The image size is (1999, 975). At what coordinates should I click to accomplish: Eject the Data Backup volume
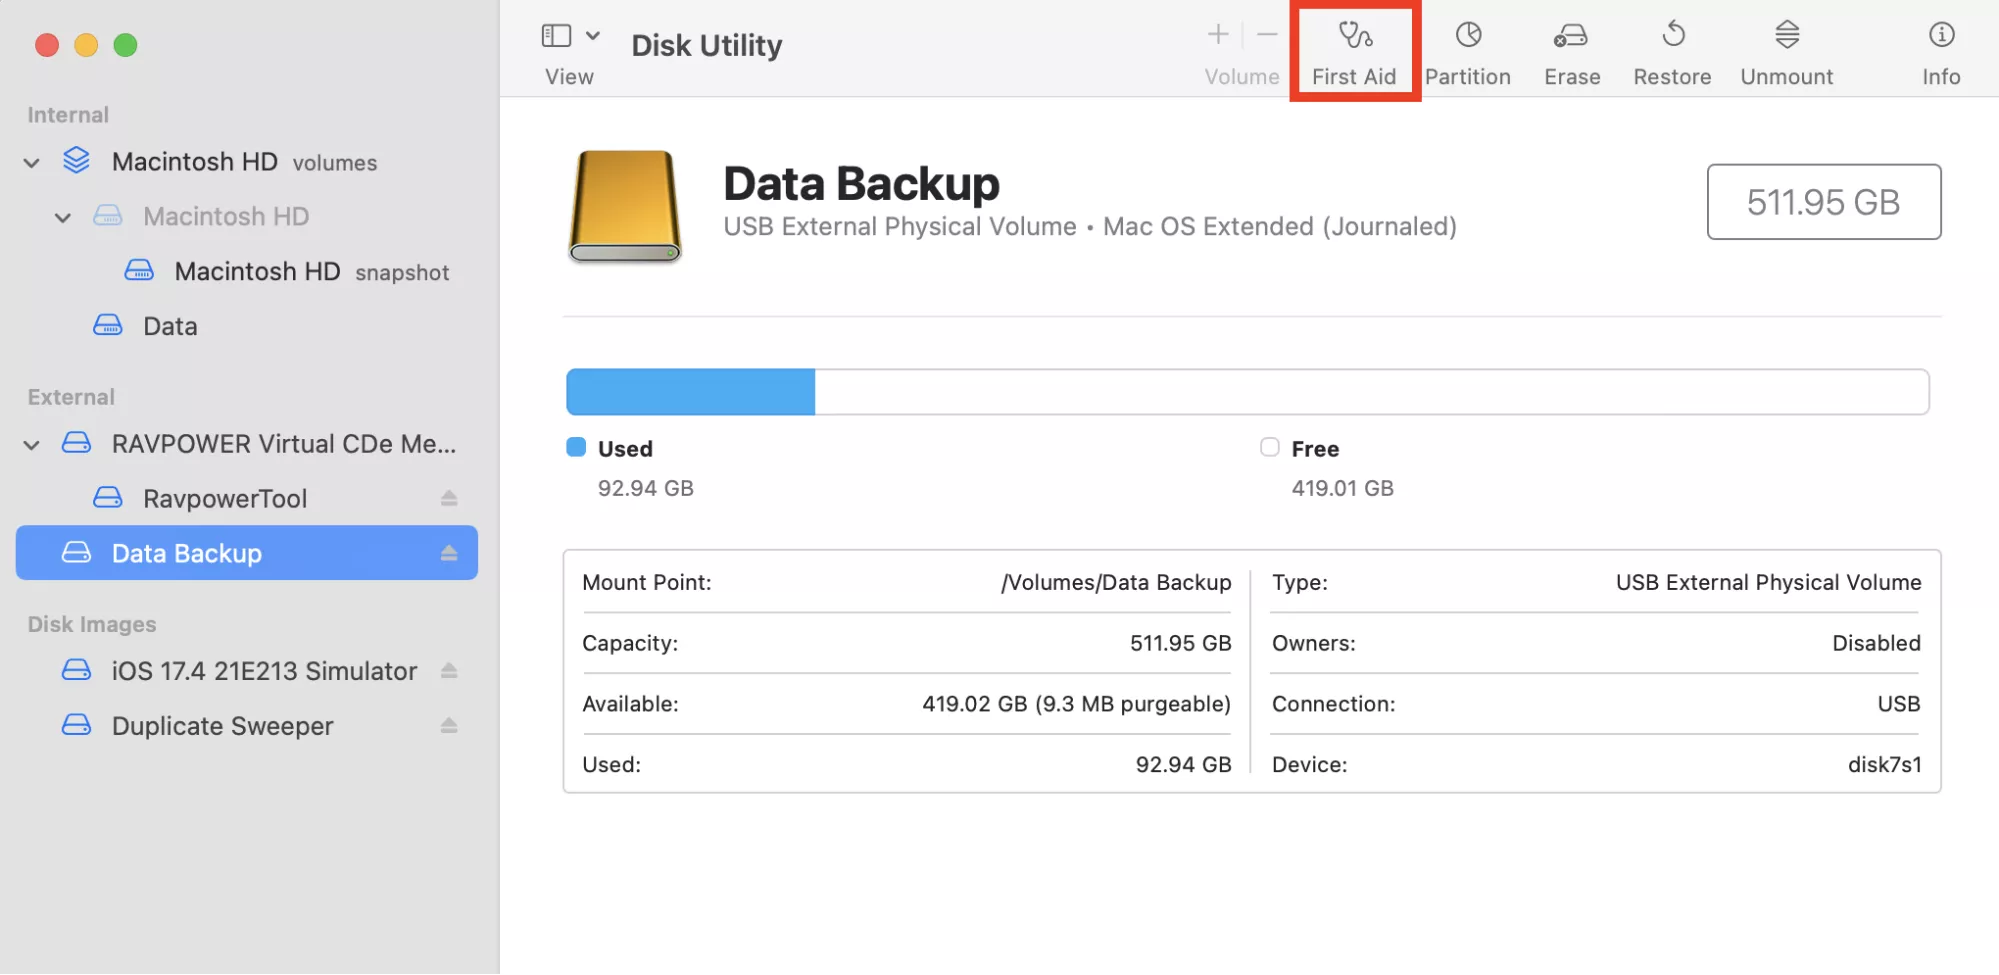point(449,553)
